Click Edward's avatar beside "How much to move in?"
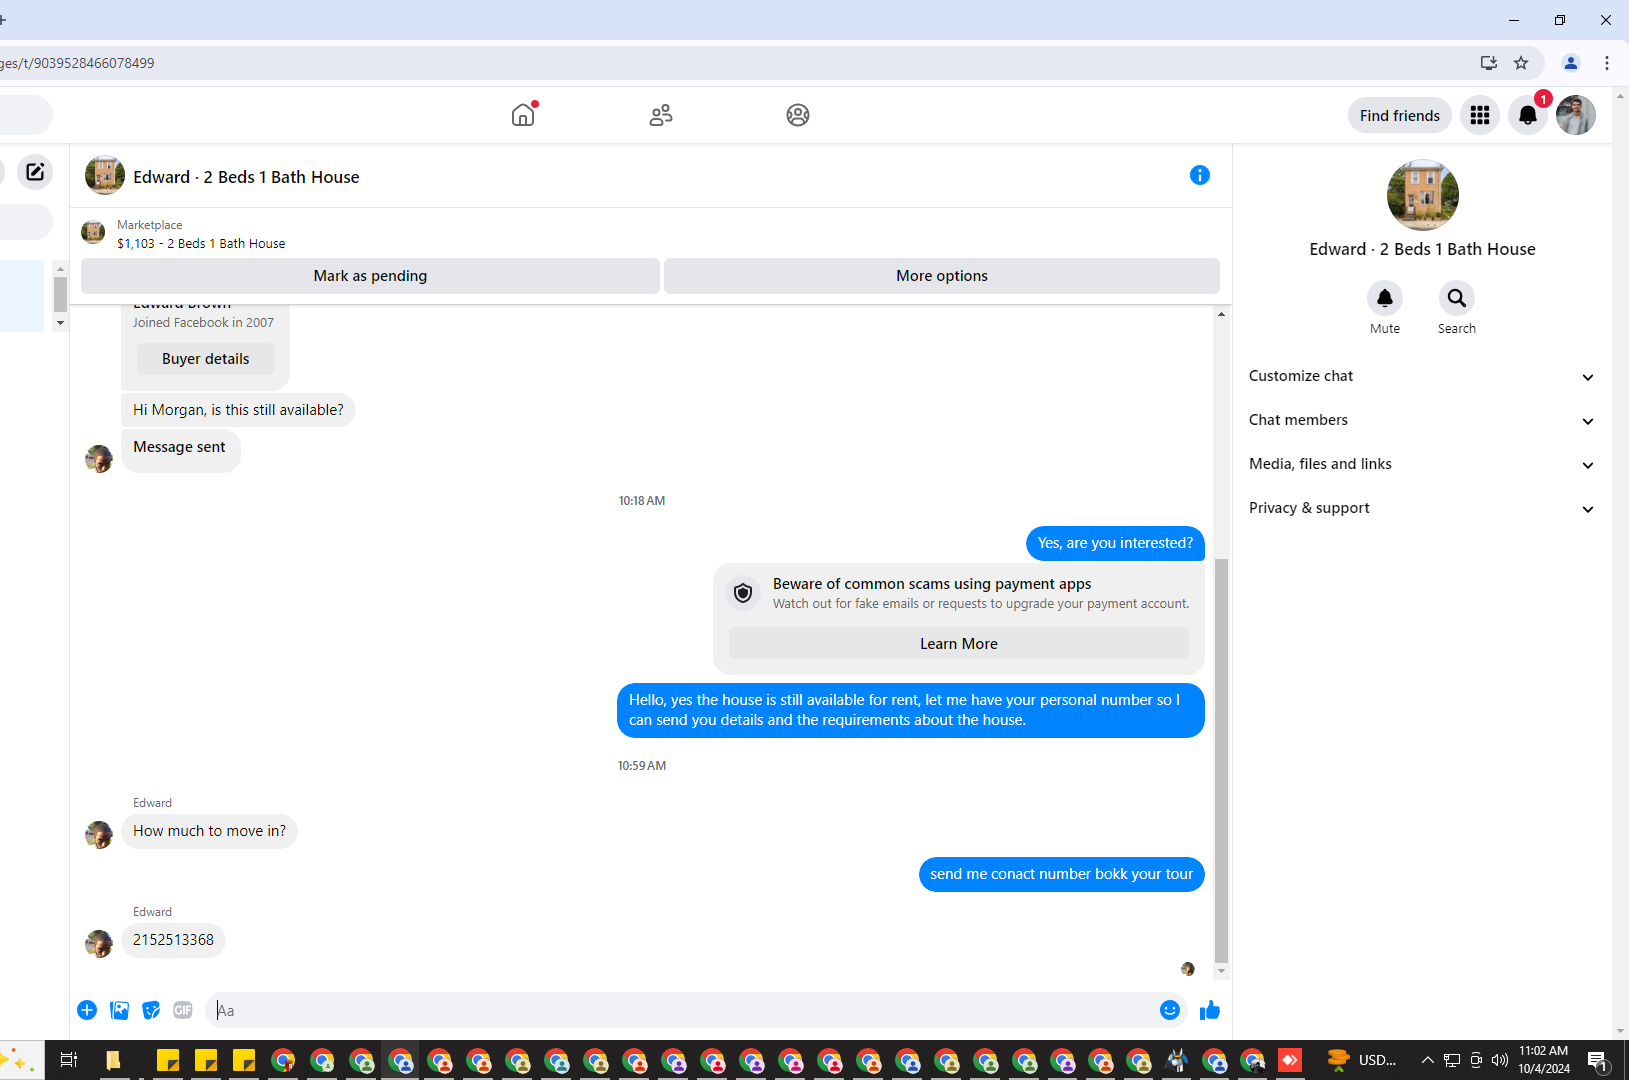The image size is (1629, 1080). click(x=99, y=835)
